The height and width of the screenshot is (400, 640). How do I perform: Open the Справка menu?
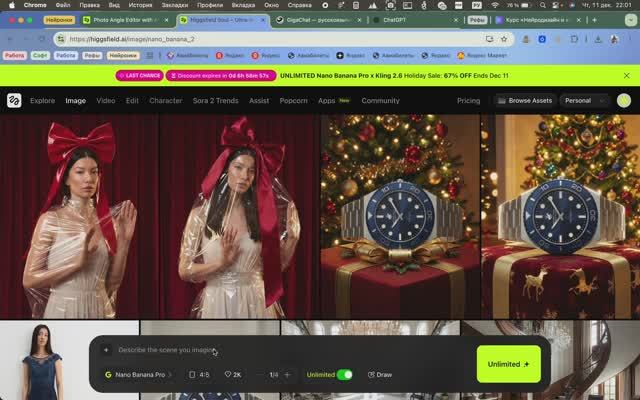coord(300,5)
